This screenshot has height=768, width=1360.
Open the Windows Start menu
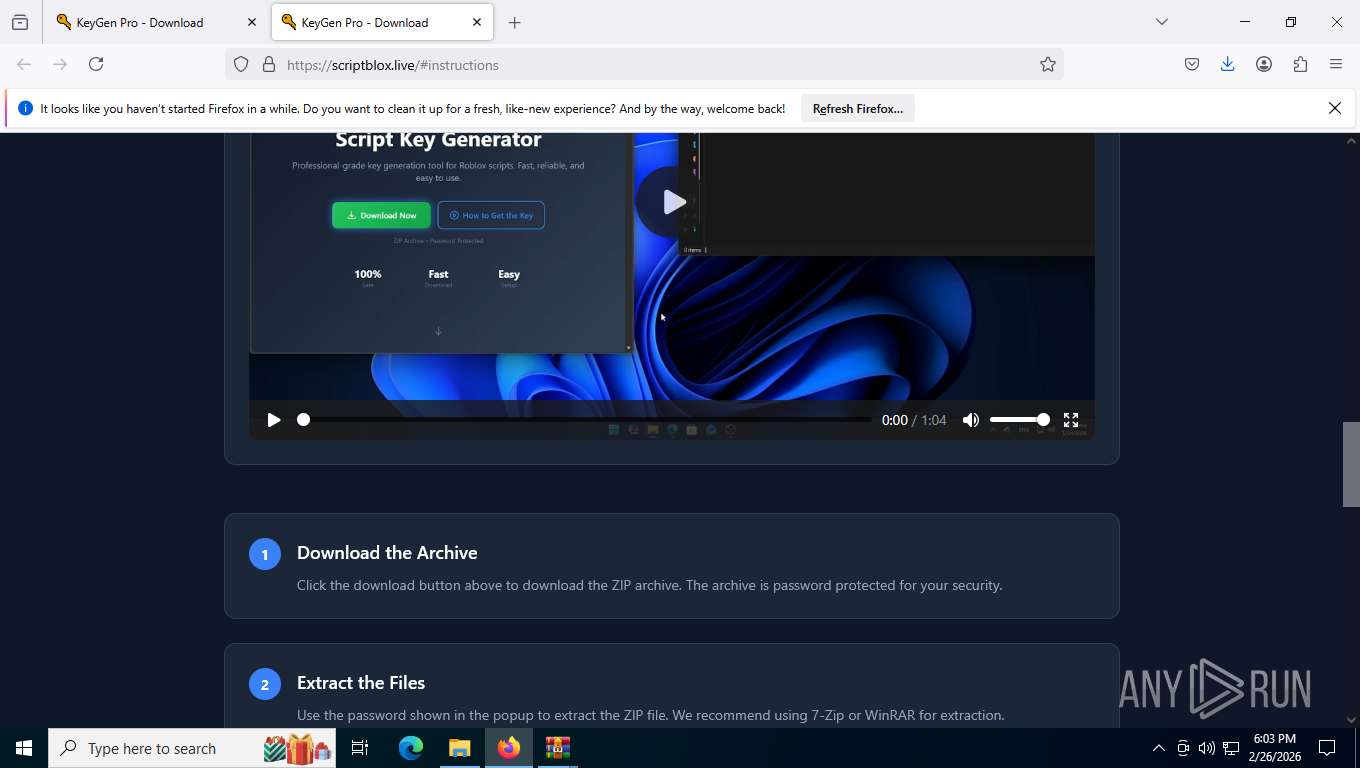pyautogui.click(x=23, y=748)
